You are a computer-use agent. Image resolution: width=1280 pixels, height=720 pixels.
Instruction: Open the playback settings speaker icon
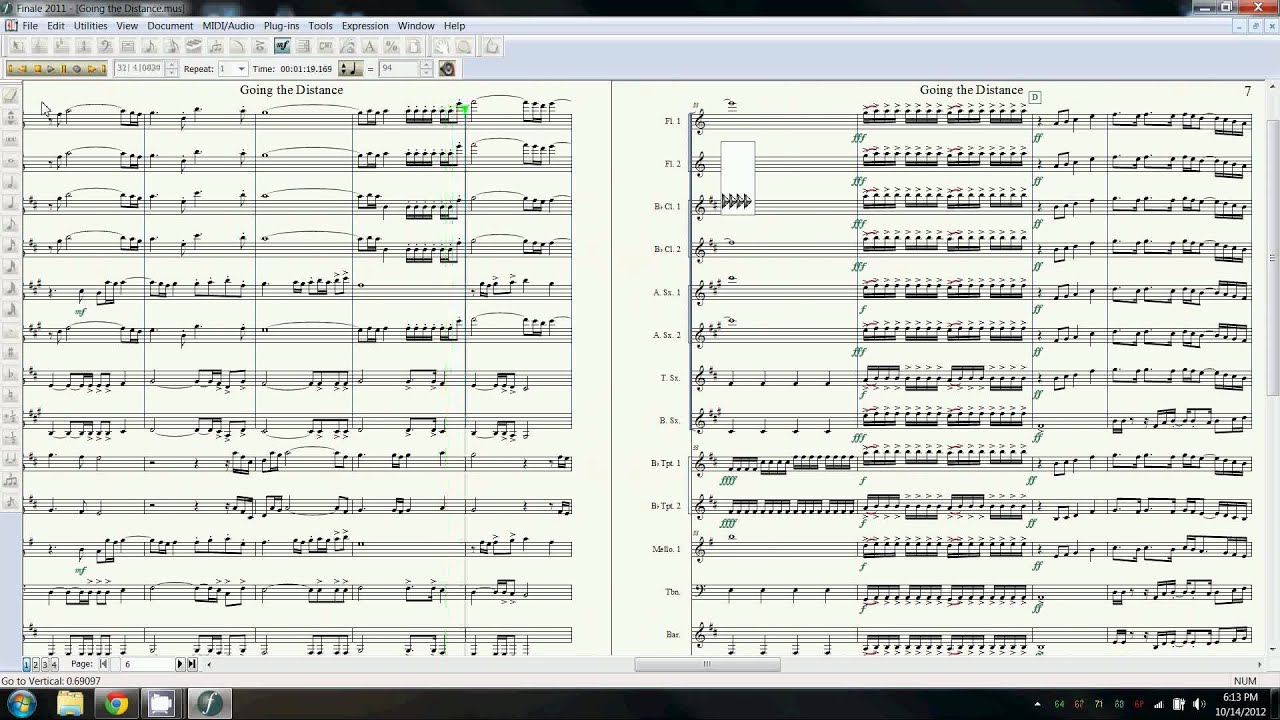tap(447, 68)
